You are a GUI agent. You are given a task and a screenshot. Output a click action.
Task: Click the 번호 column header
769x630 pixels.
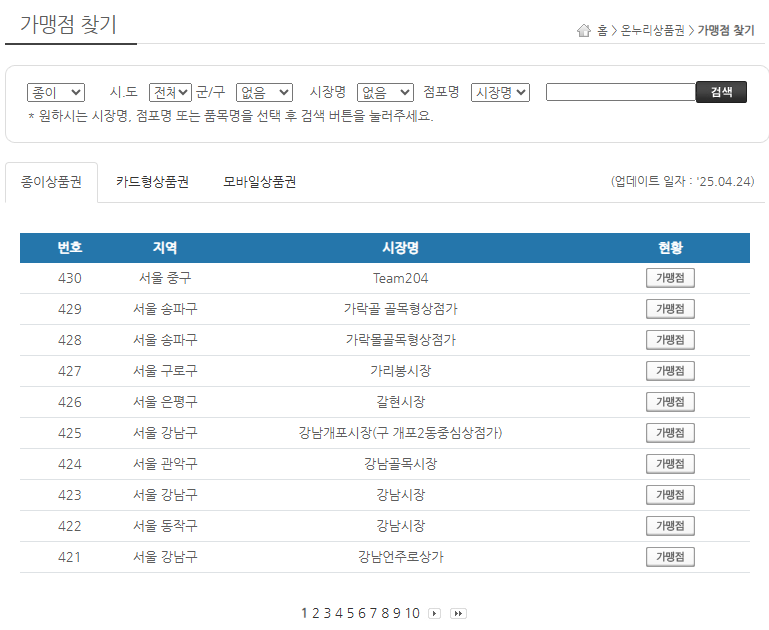tap(70, 248)
